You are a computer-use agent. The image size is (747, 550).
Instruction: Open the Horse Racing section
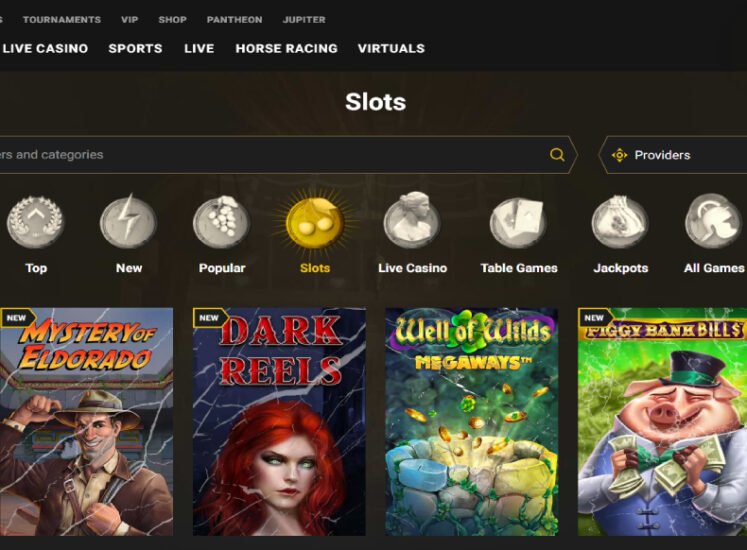coord(286,48)
